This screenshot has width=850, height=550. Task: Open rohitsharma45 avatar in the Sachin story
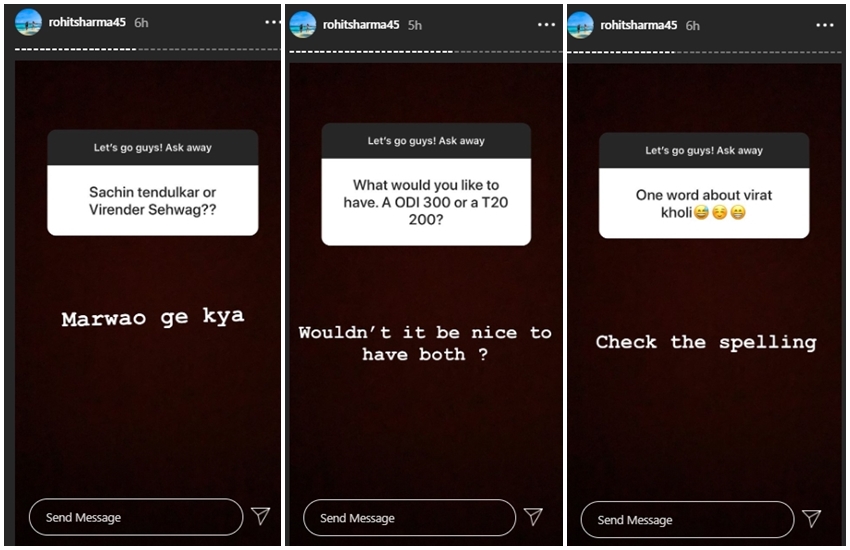coord(28,22)
